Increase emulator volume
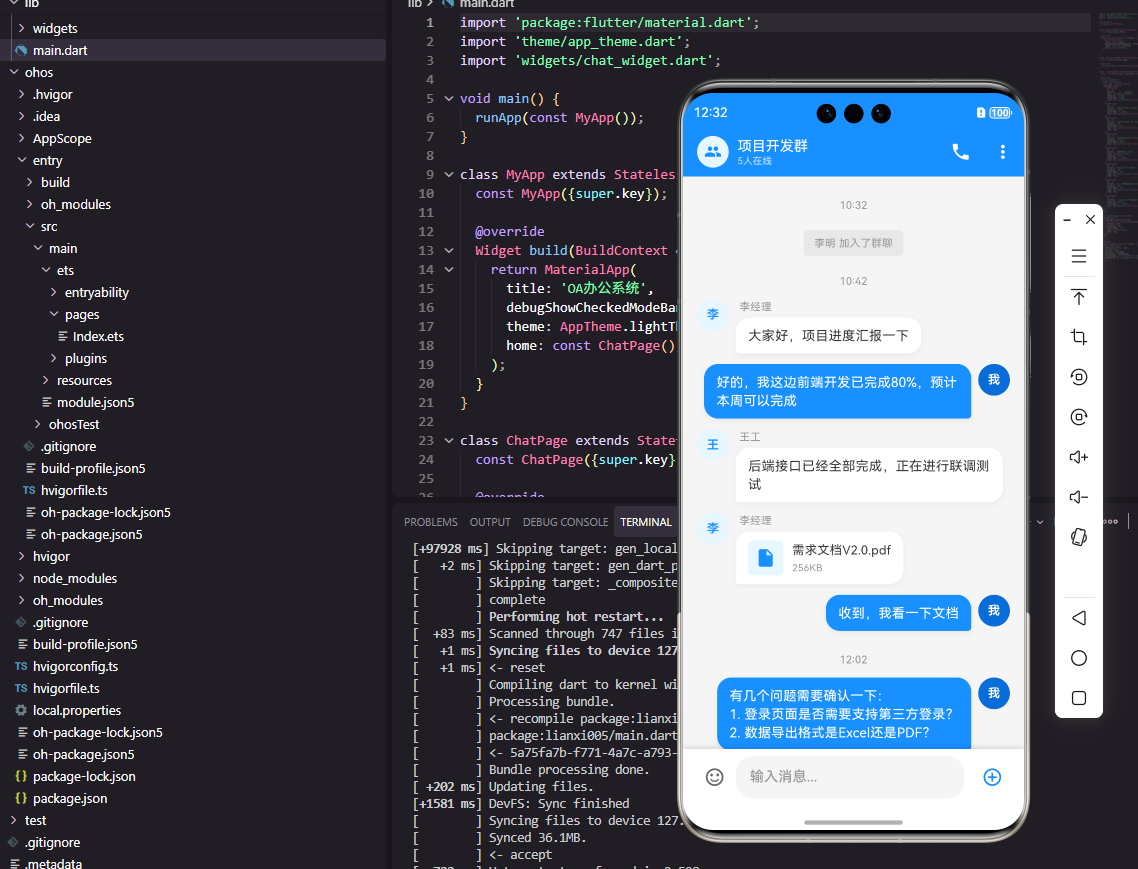The height and width of the screenshot is (869, 1138). (1078, 457)
